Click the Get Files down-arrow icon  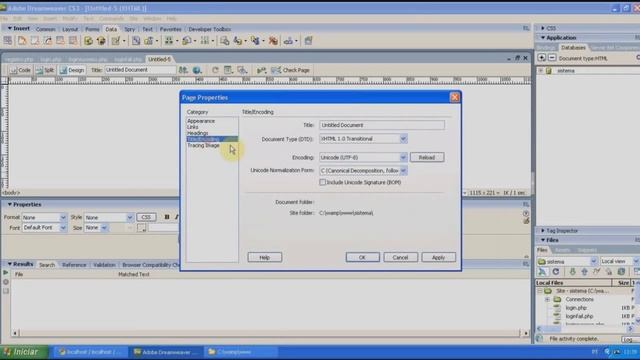[572, 272]
